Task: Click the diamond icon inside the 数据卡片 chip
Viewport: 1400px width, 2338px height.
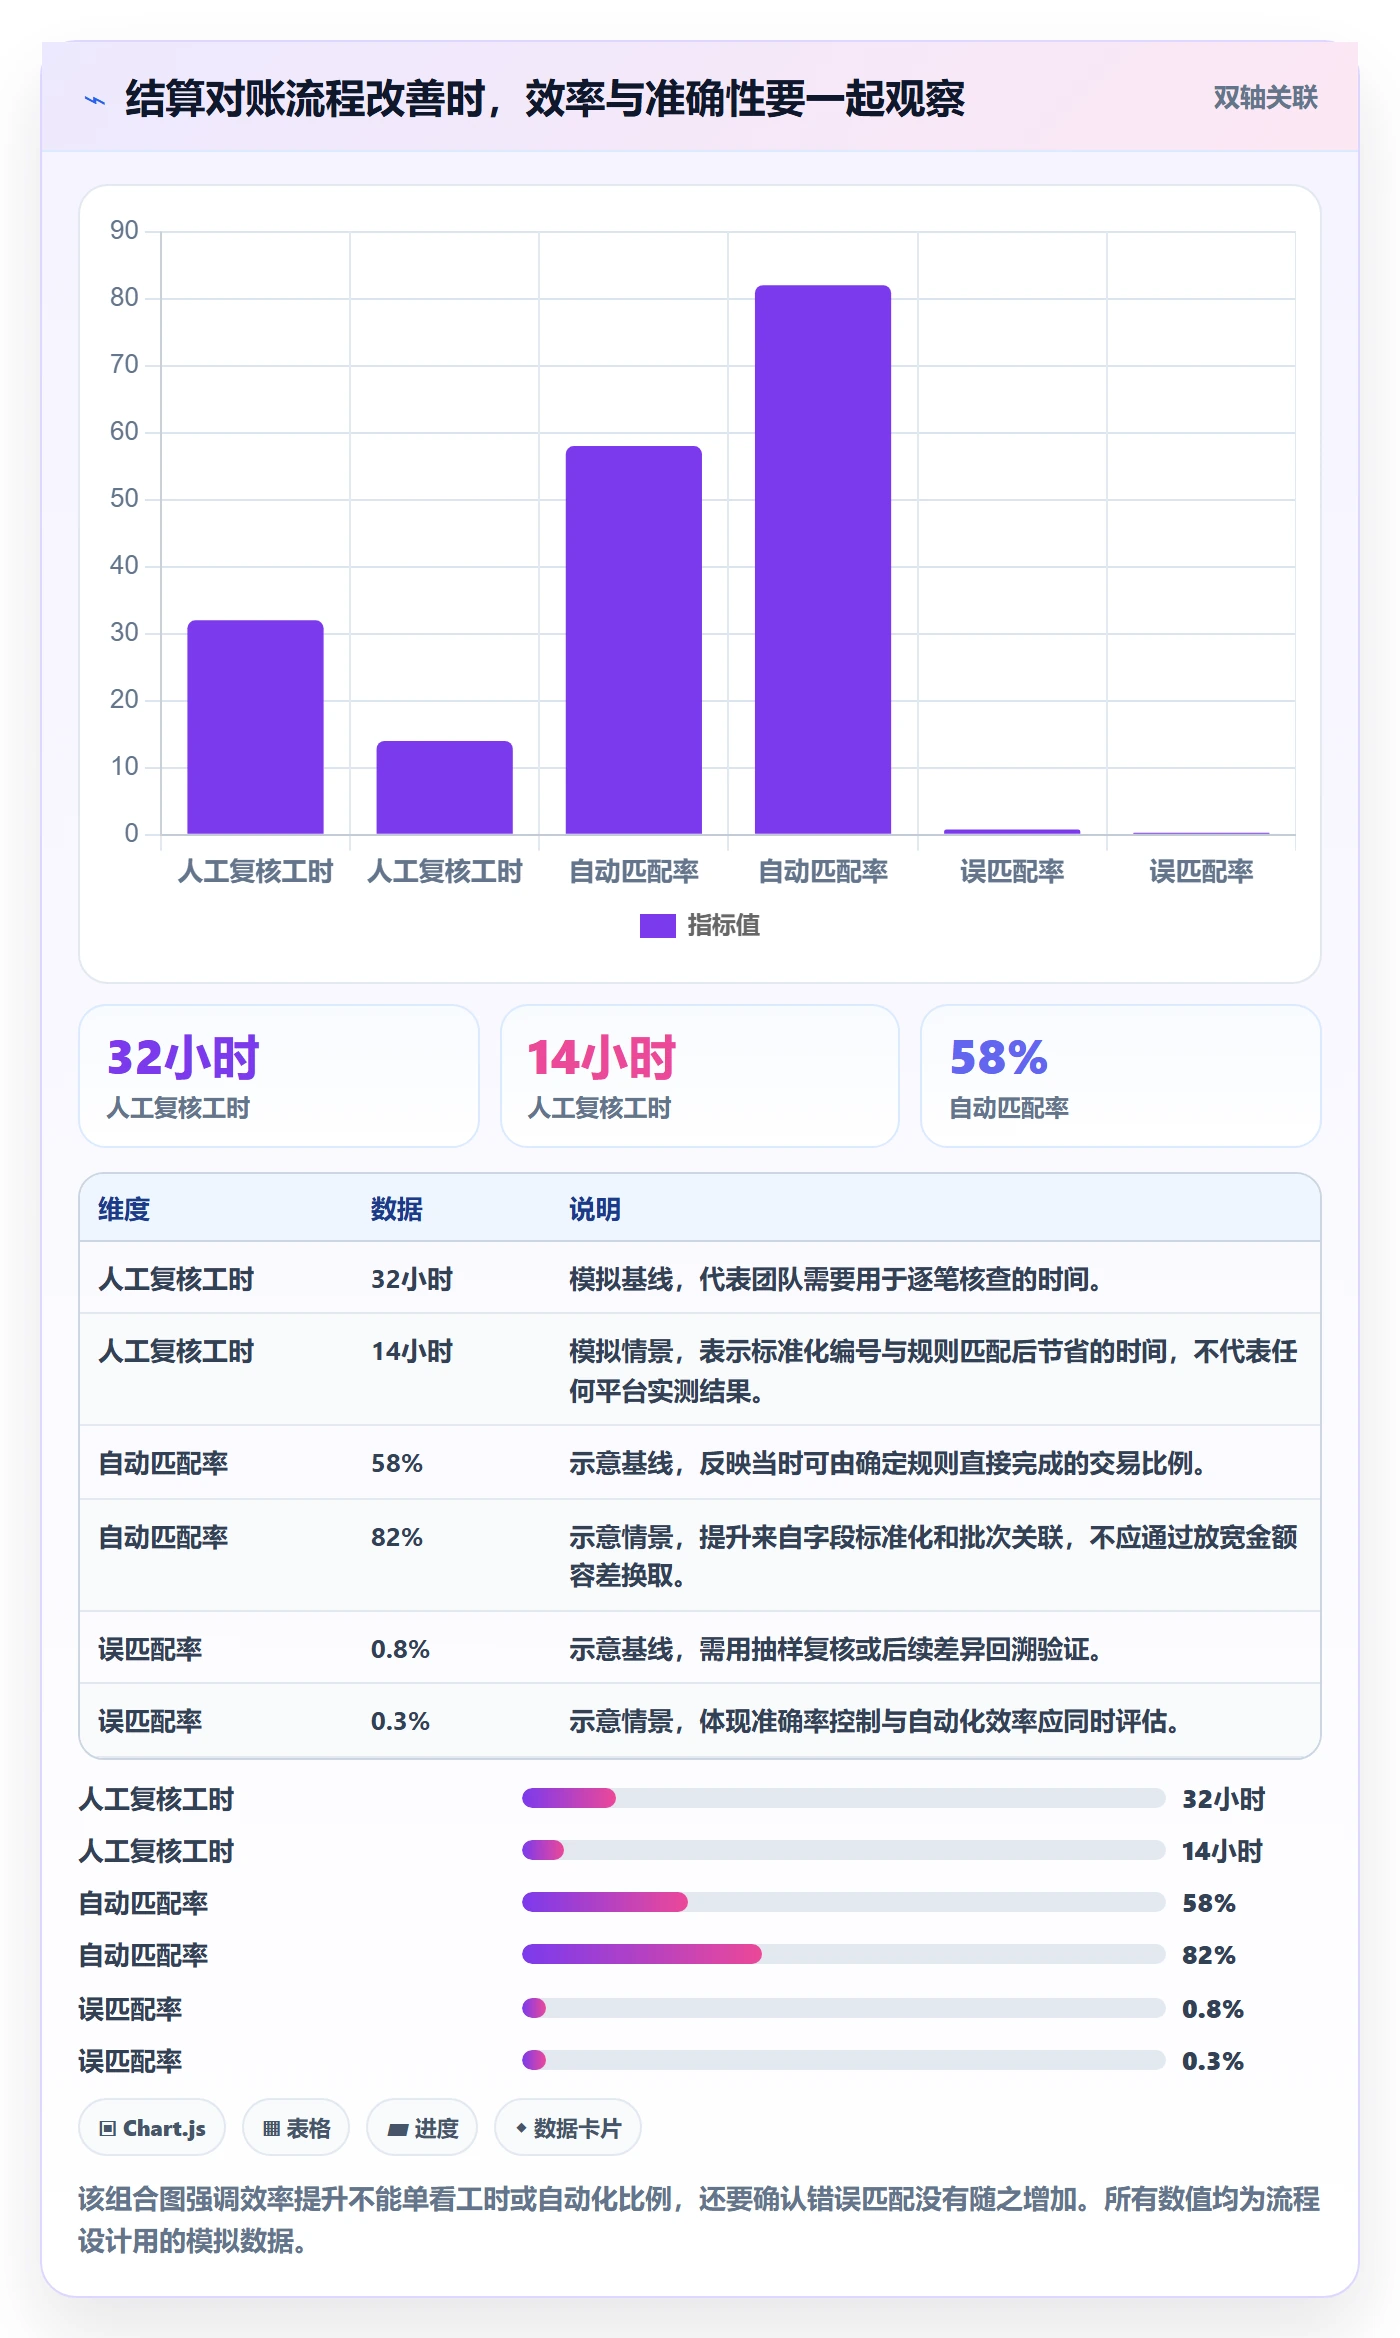Action: pyautogui.click(x=521, y=2128)
